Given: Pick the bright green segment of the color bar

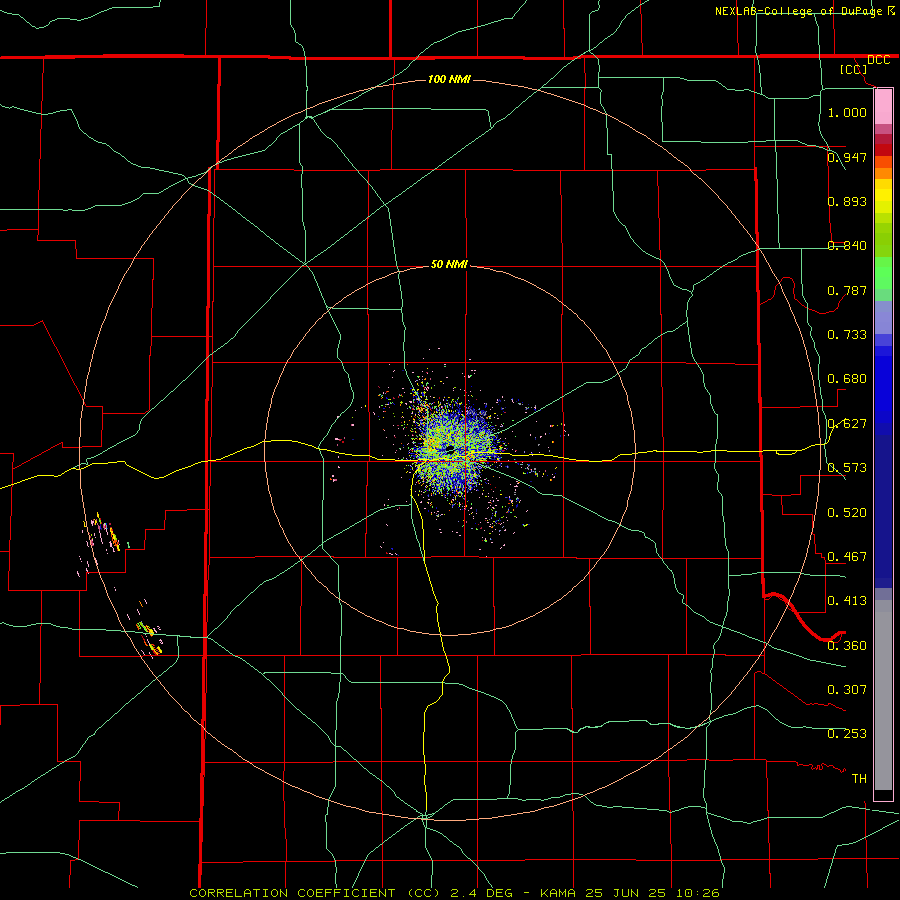Looking at the screenshot, I should 883,273.
